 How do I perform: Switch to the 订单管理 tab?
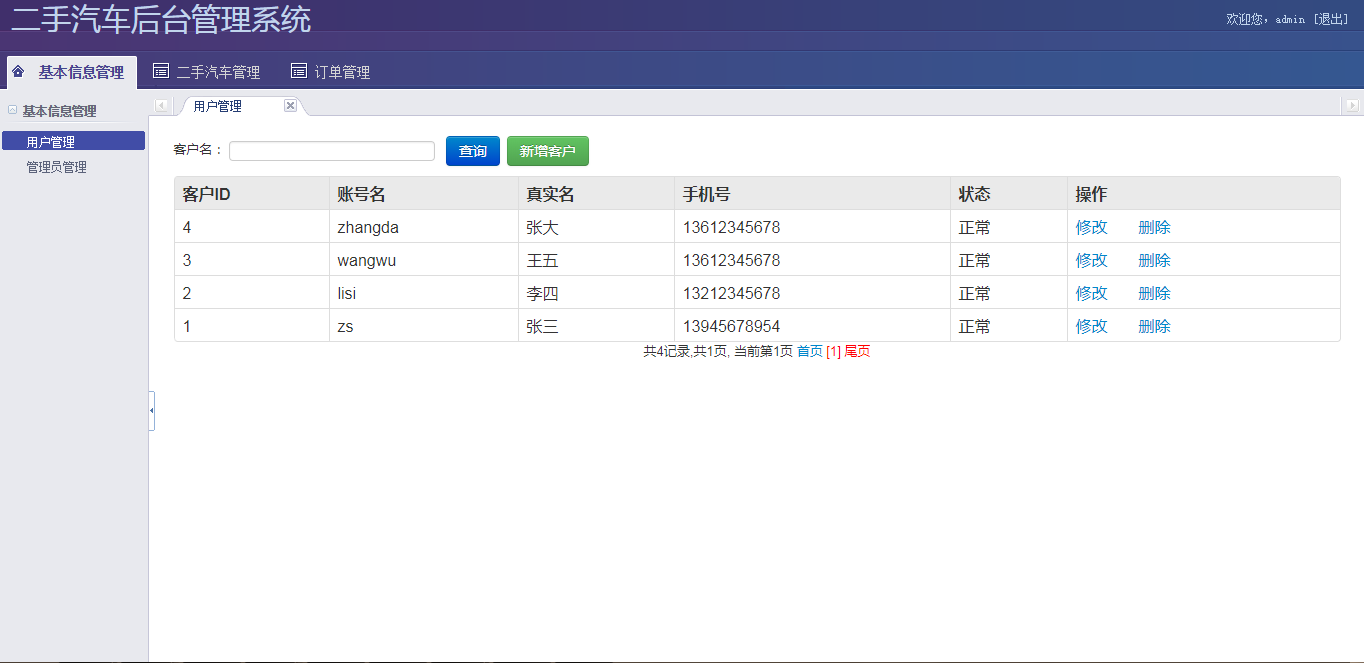330,72
